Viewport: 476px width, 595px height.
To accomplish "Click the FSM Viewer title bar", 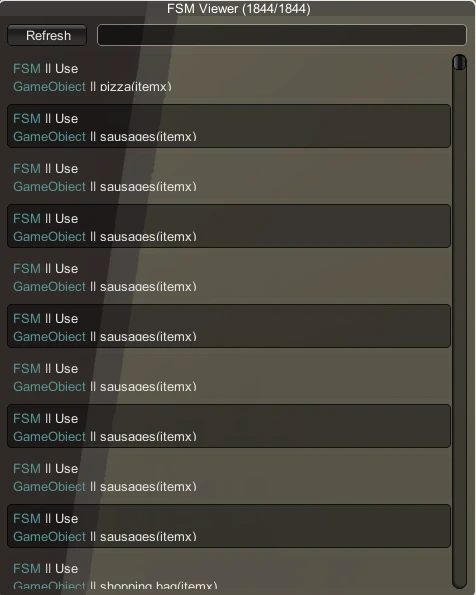I will (238, 8).
